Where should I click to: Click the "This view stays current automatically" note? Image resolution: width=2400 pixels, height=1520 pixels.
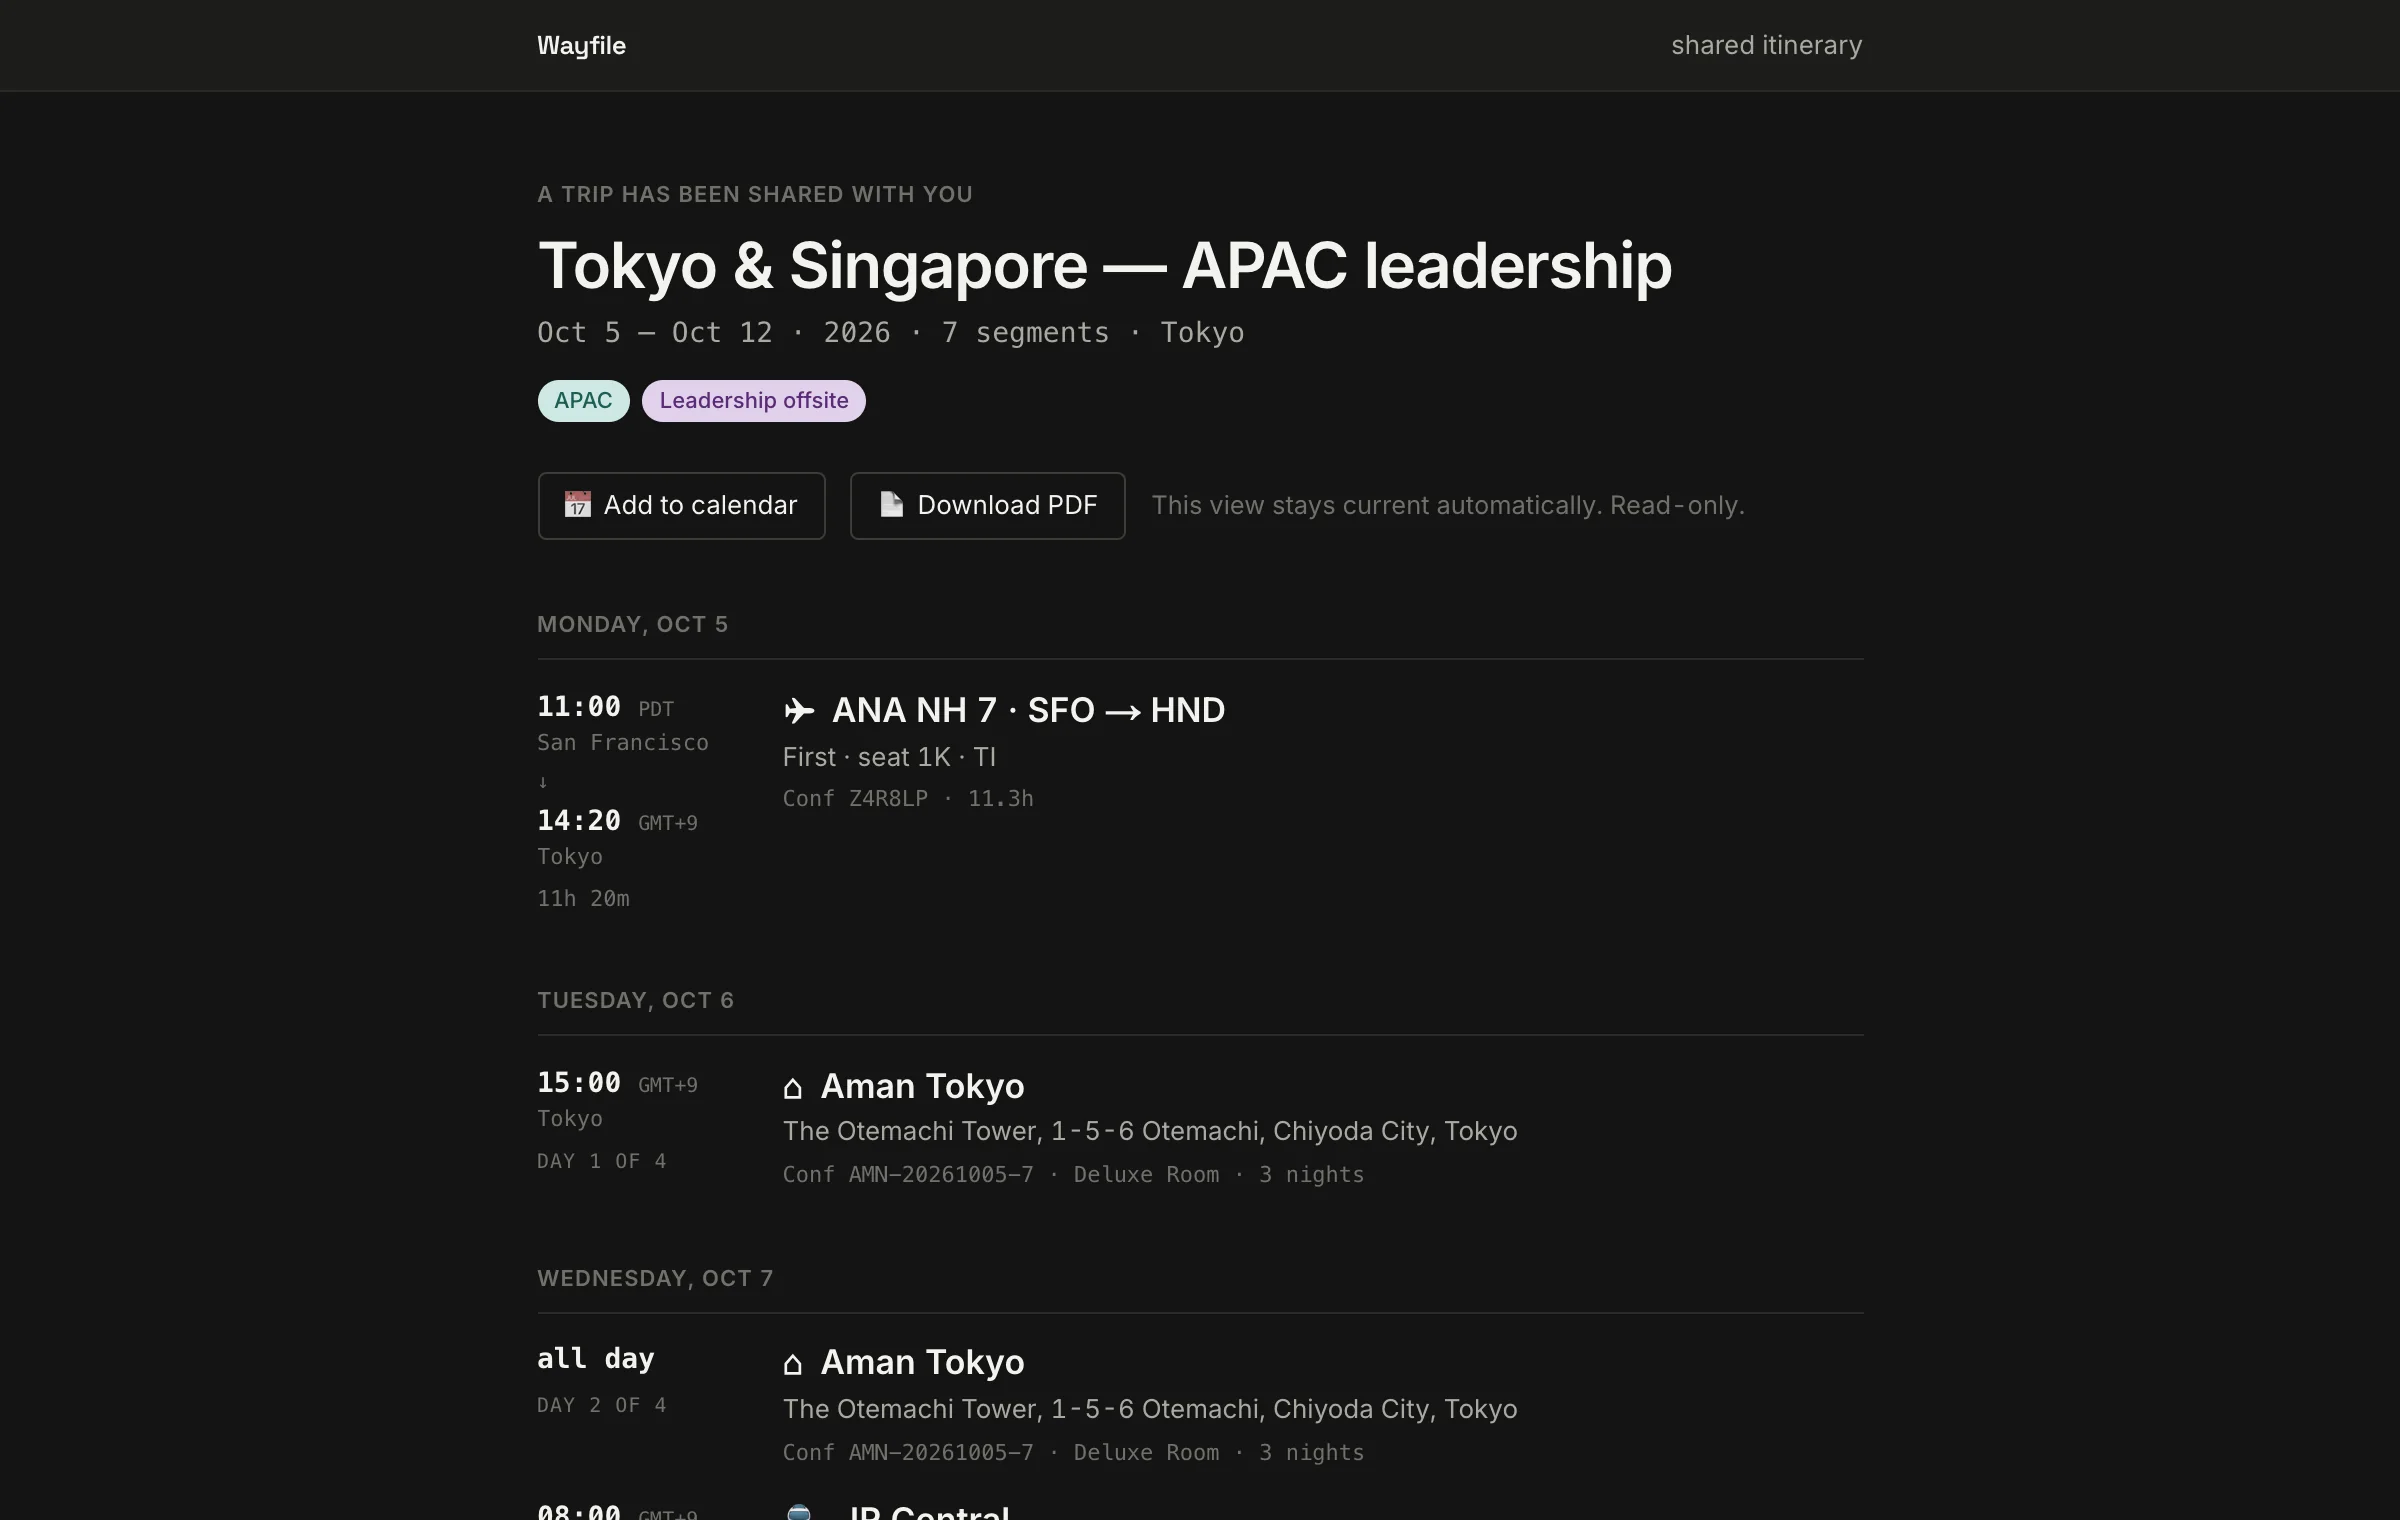[x=1447, y=506]
